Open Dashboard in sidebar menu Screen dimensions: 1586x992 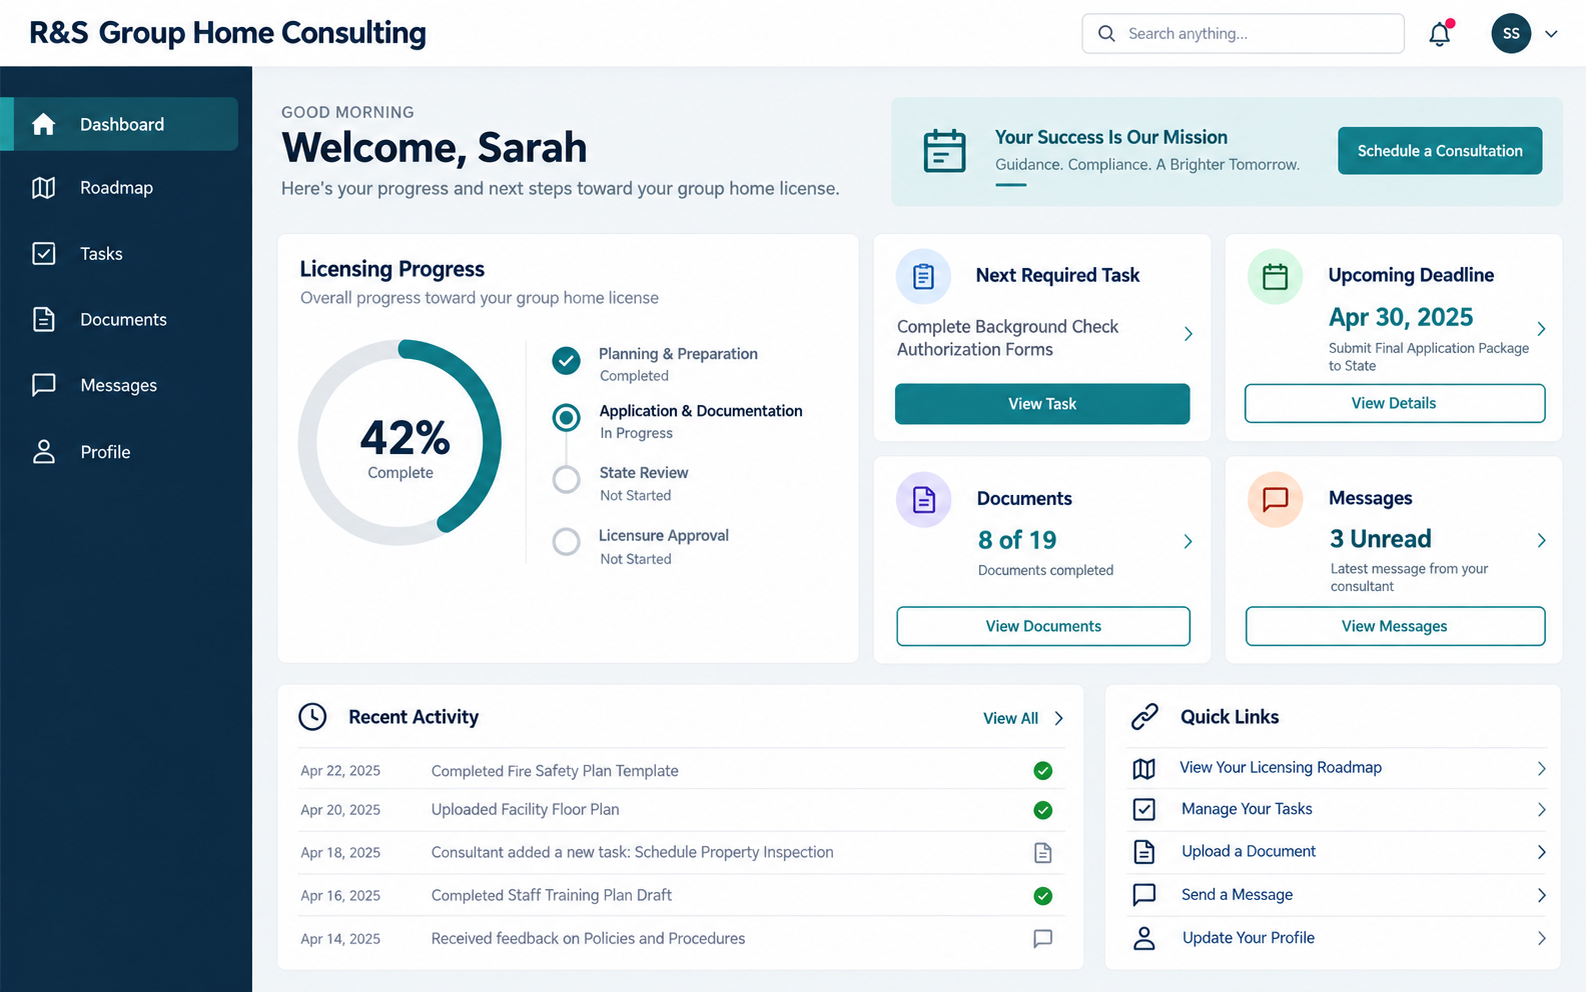tap(119, 124)
